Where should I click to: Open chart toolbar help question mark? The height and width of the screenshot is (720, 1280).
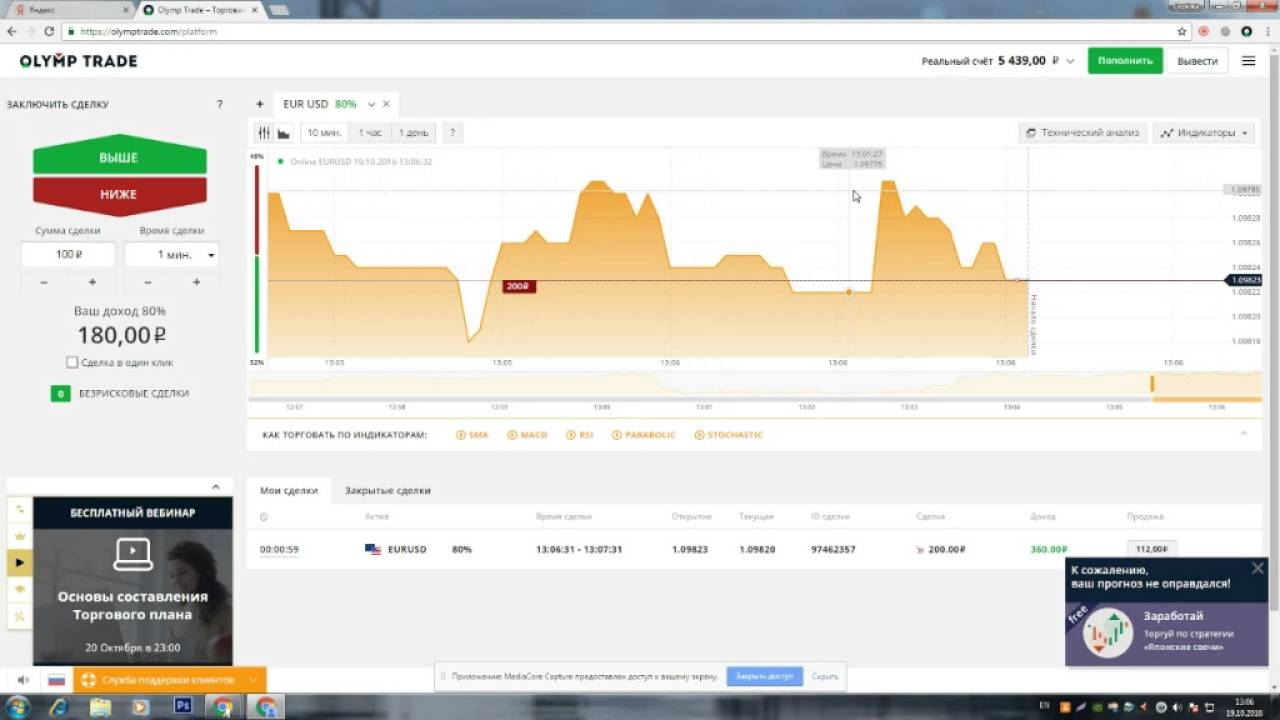(x=452, y=132)
